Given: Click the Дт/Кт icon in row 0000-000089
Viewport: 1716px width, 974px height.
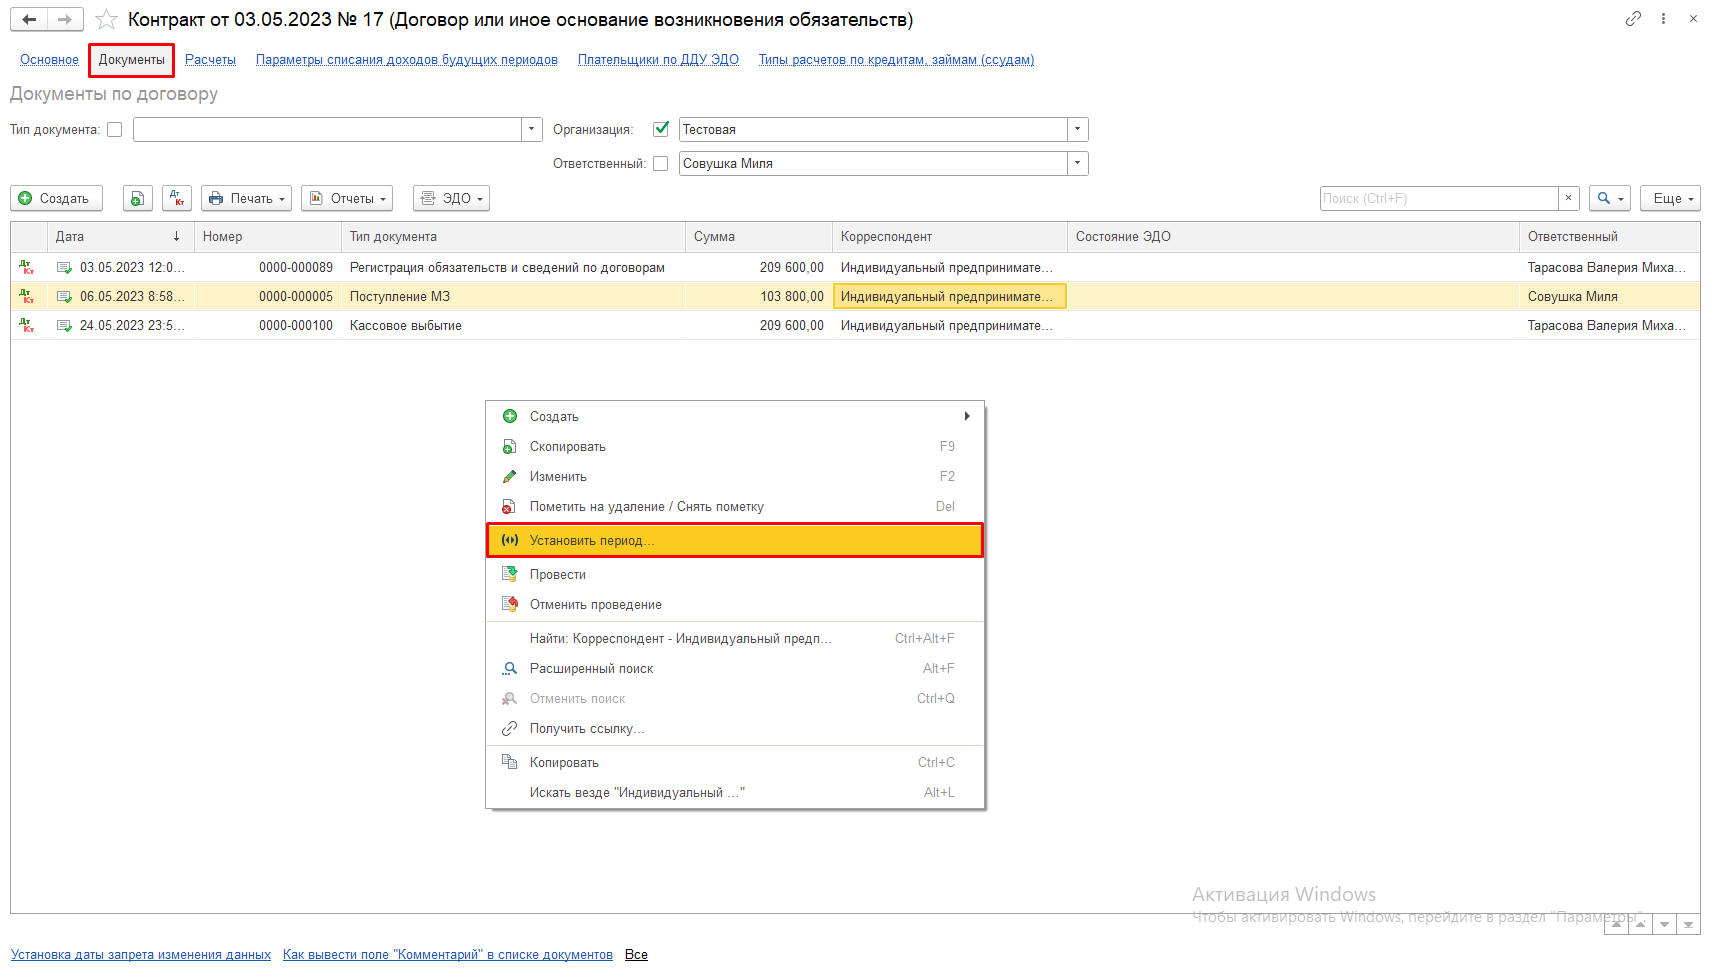Looking at the screenshot, I should point(27,267).
